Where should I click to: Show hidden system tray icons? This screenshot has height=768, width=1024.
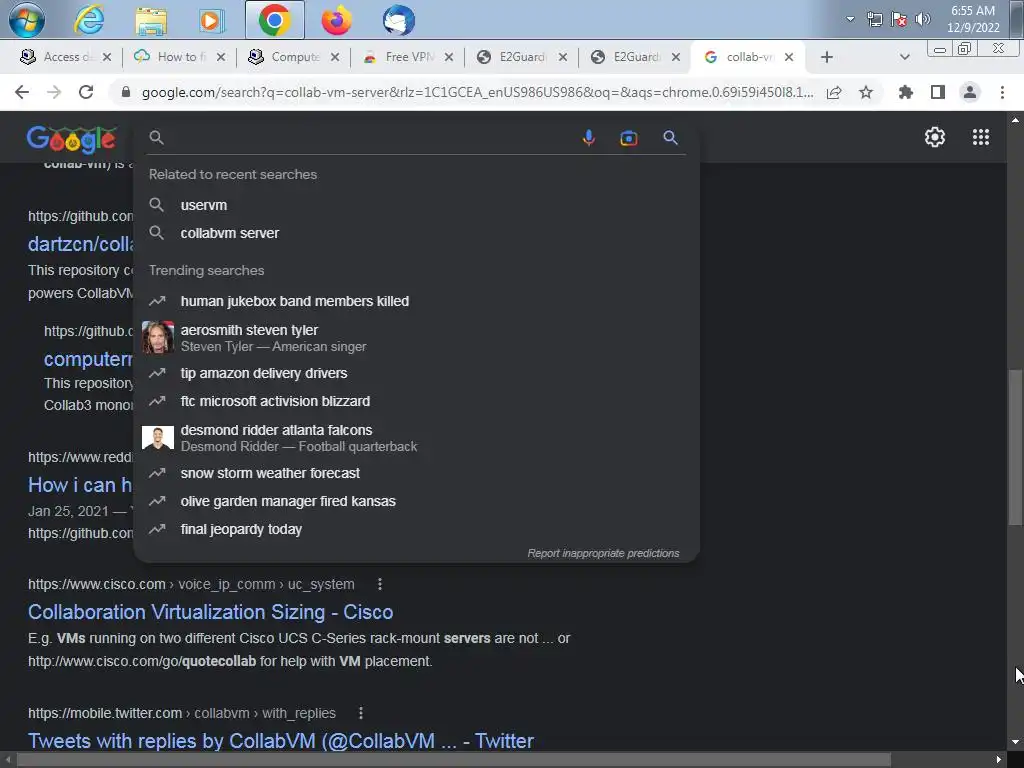[x=850, y=19]
